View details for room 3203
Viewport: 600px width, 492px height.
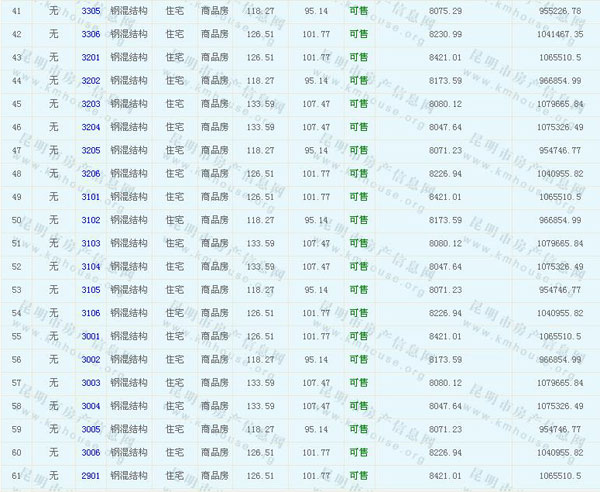pos(90,104)
